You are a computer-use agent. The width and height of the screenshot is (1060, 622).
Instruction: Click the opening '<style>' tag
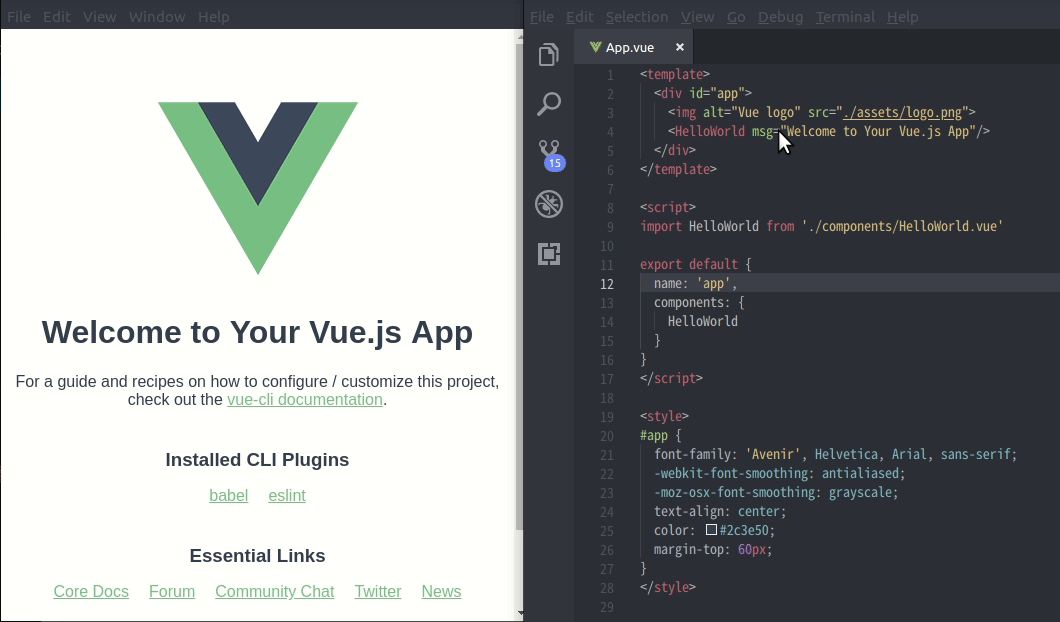click(665, 416)
